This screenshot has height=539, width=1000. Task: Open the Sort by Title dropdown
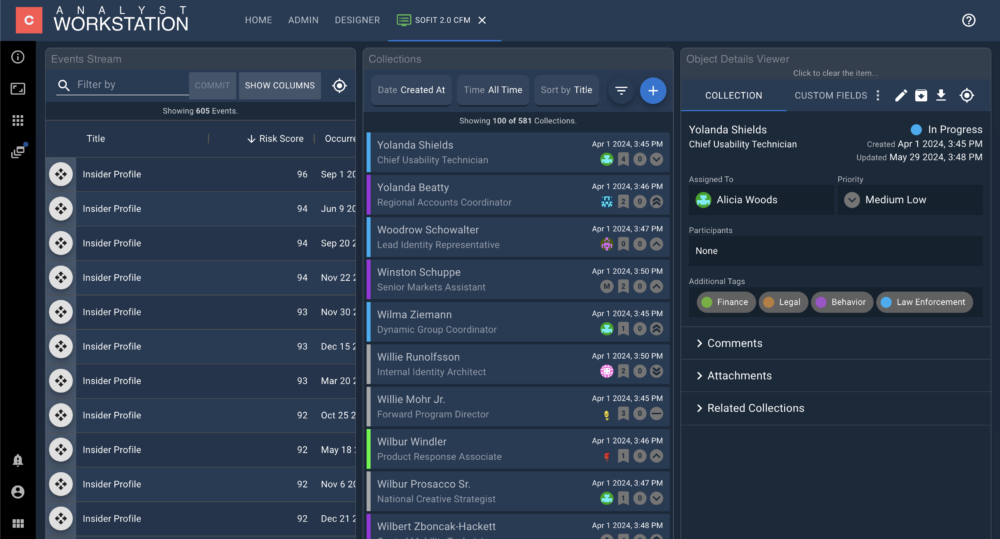[x=566, y=90]
